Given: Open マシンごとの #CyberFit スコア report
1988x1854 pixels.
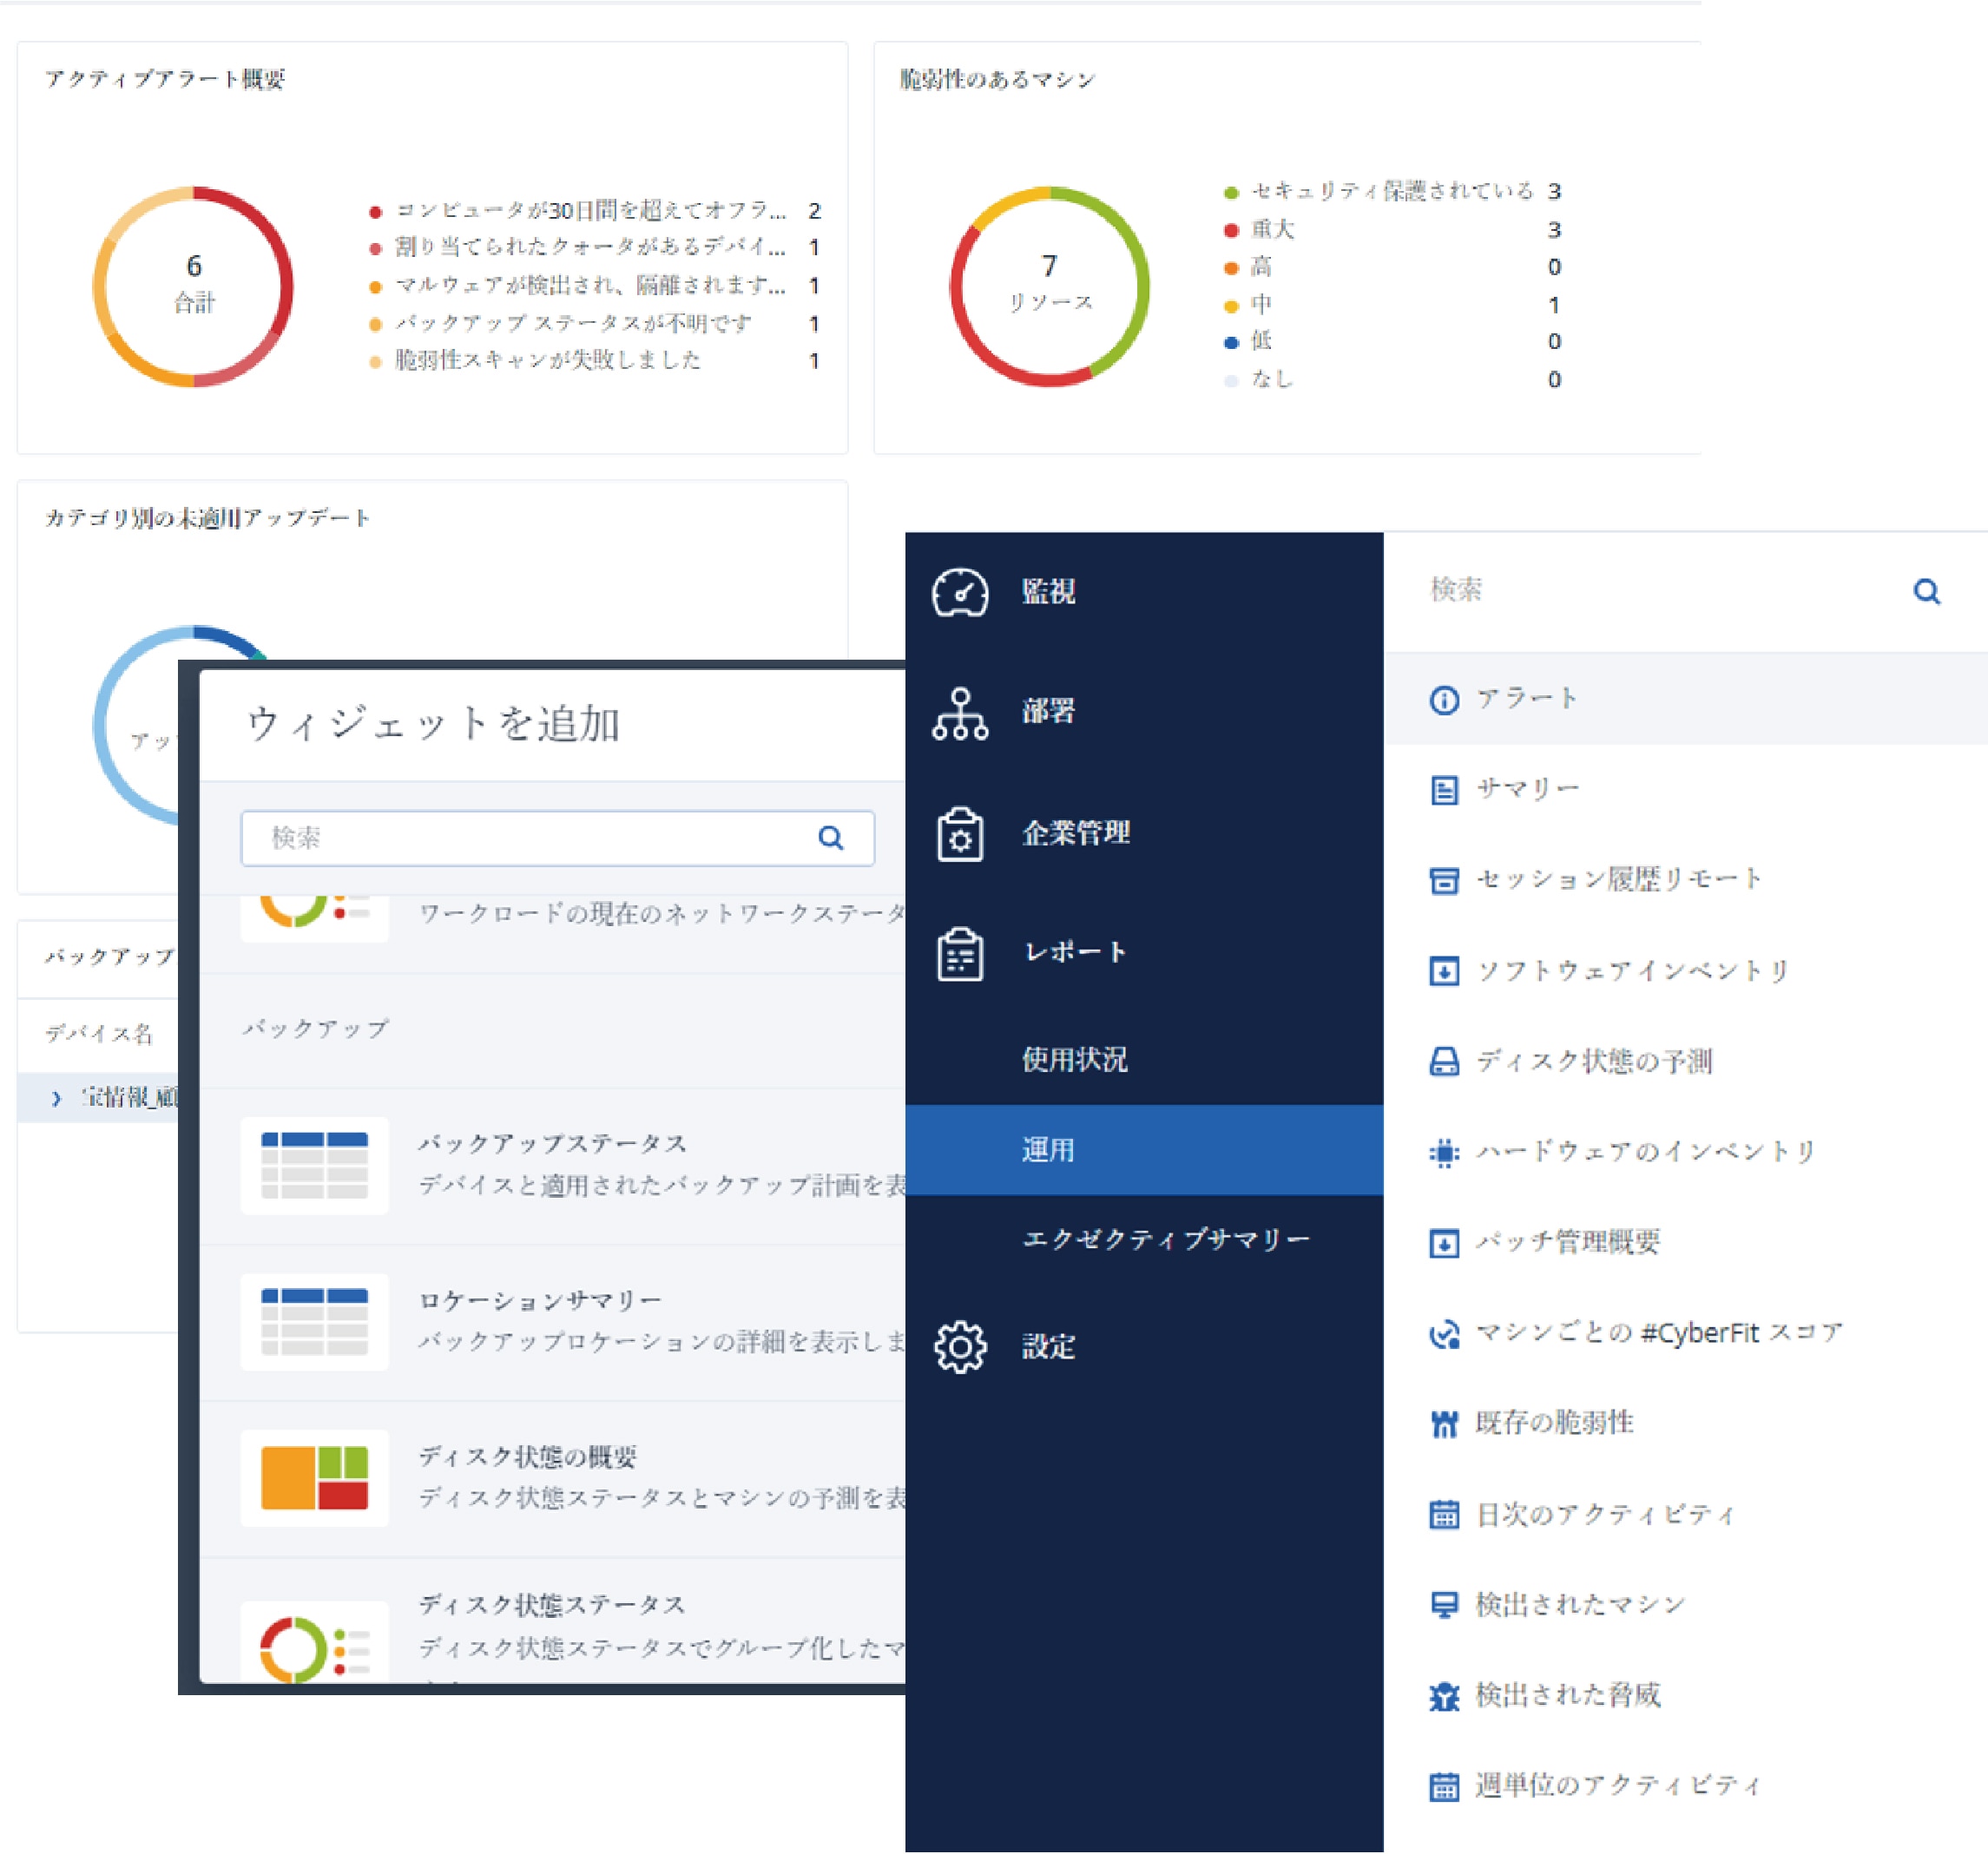Looking at the screenshot, I should (x=1658, y=1333).
